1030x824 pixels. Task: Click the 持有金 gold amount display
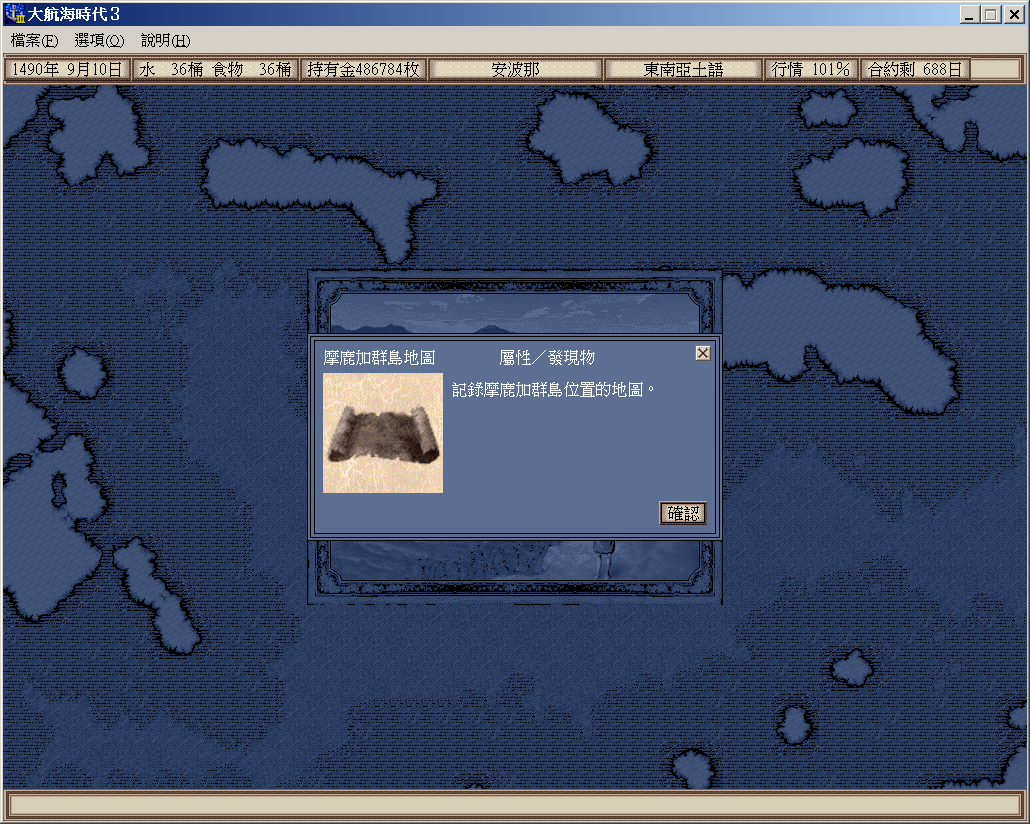pyautogui.click(x=364, y=69)
